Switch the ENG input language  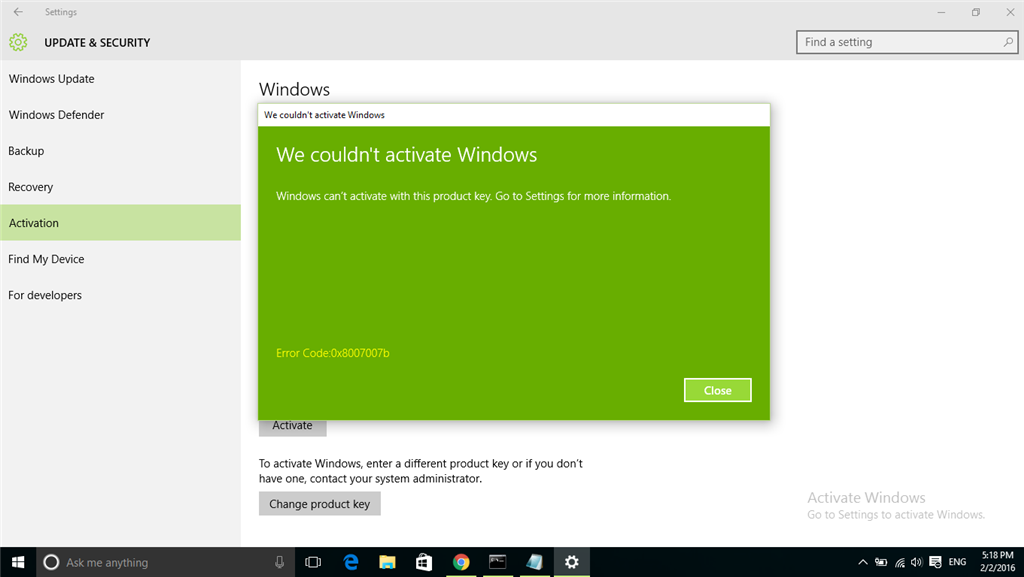tap(957, 562)
